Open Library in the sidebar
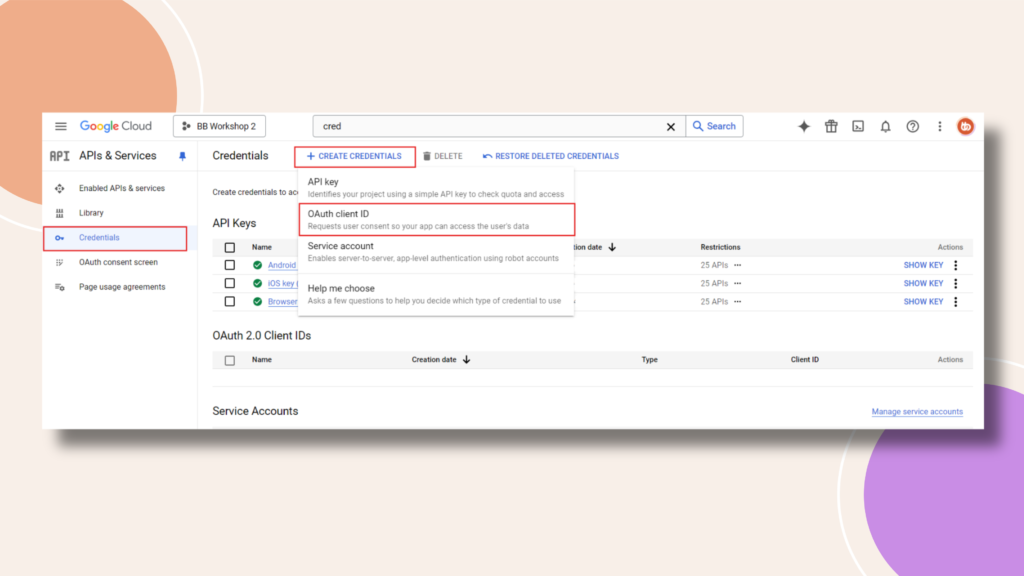1024x576 pixels. point(91,213)
